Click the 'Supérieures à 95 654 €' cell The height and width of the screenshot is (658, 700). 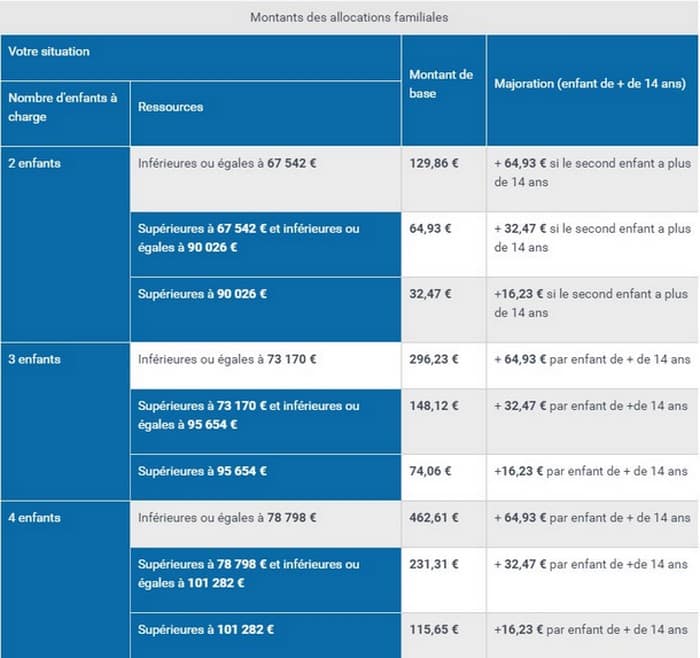click(x=266, y=477)
